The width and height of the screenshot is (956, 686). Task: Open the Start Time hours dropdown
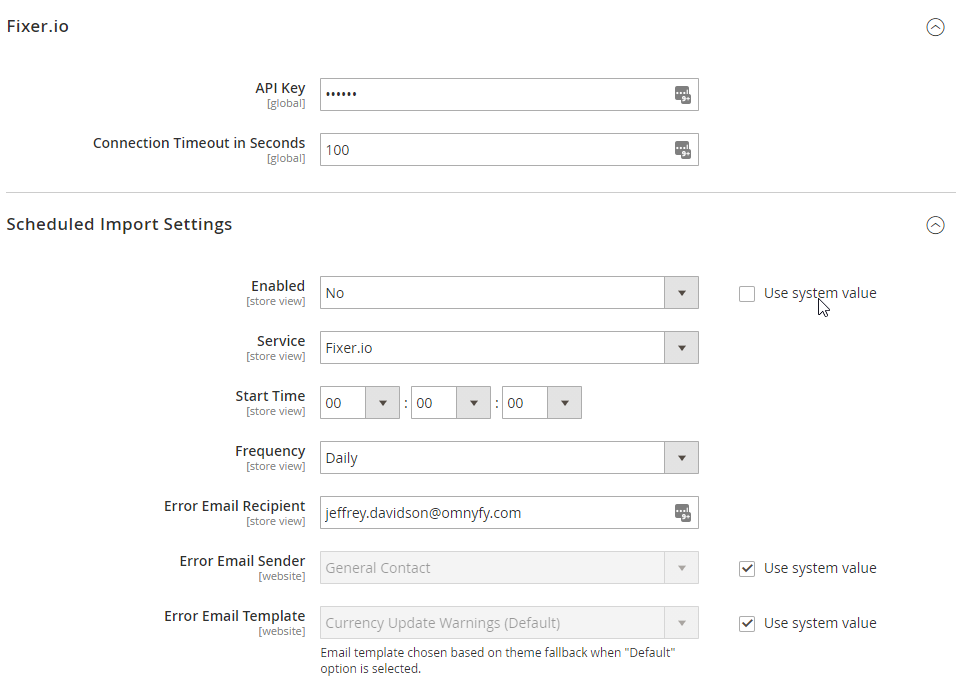click(360, 402)
